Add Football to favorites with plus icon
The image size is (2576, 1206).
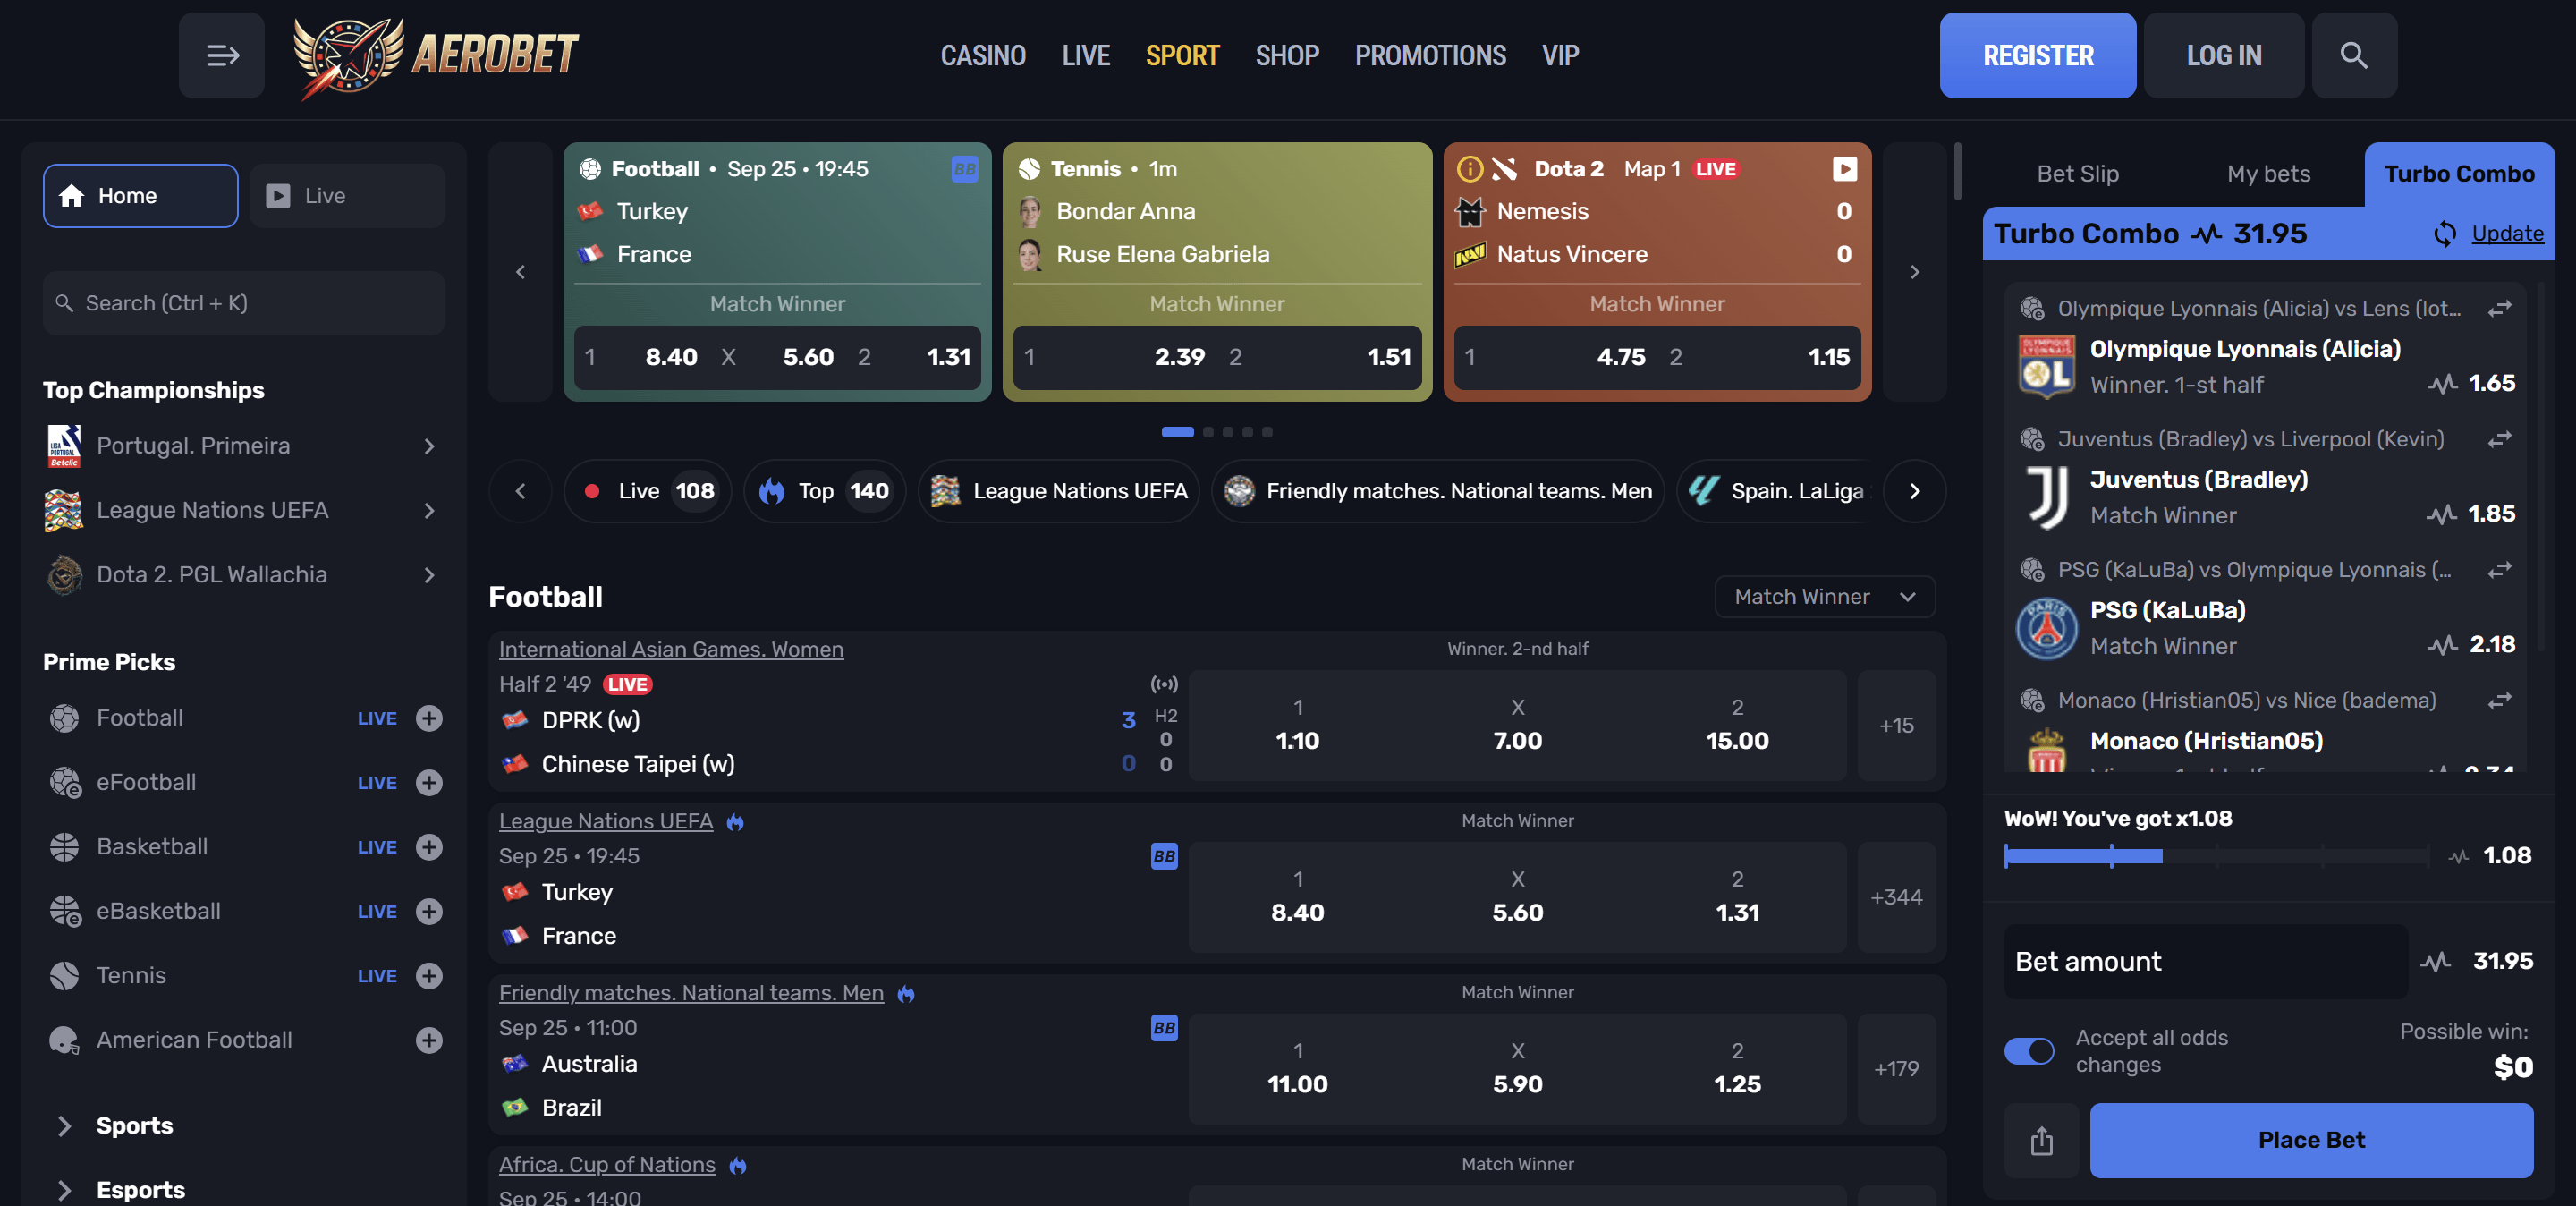[429, 718]
